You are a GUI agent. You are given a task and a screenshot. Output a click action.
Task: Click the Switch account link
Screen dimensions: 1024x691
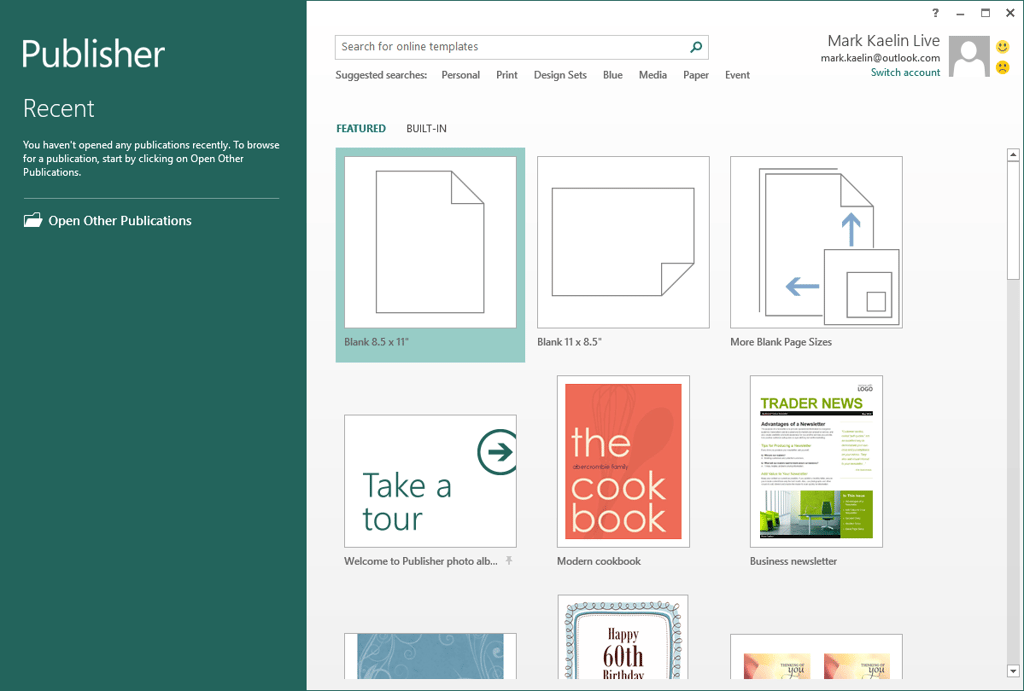[x=905, y=72]
